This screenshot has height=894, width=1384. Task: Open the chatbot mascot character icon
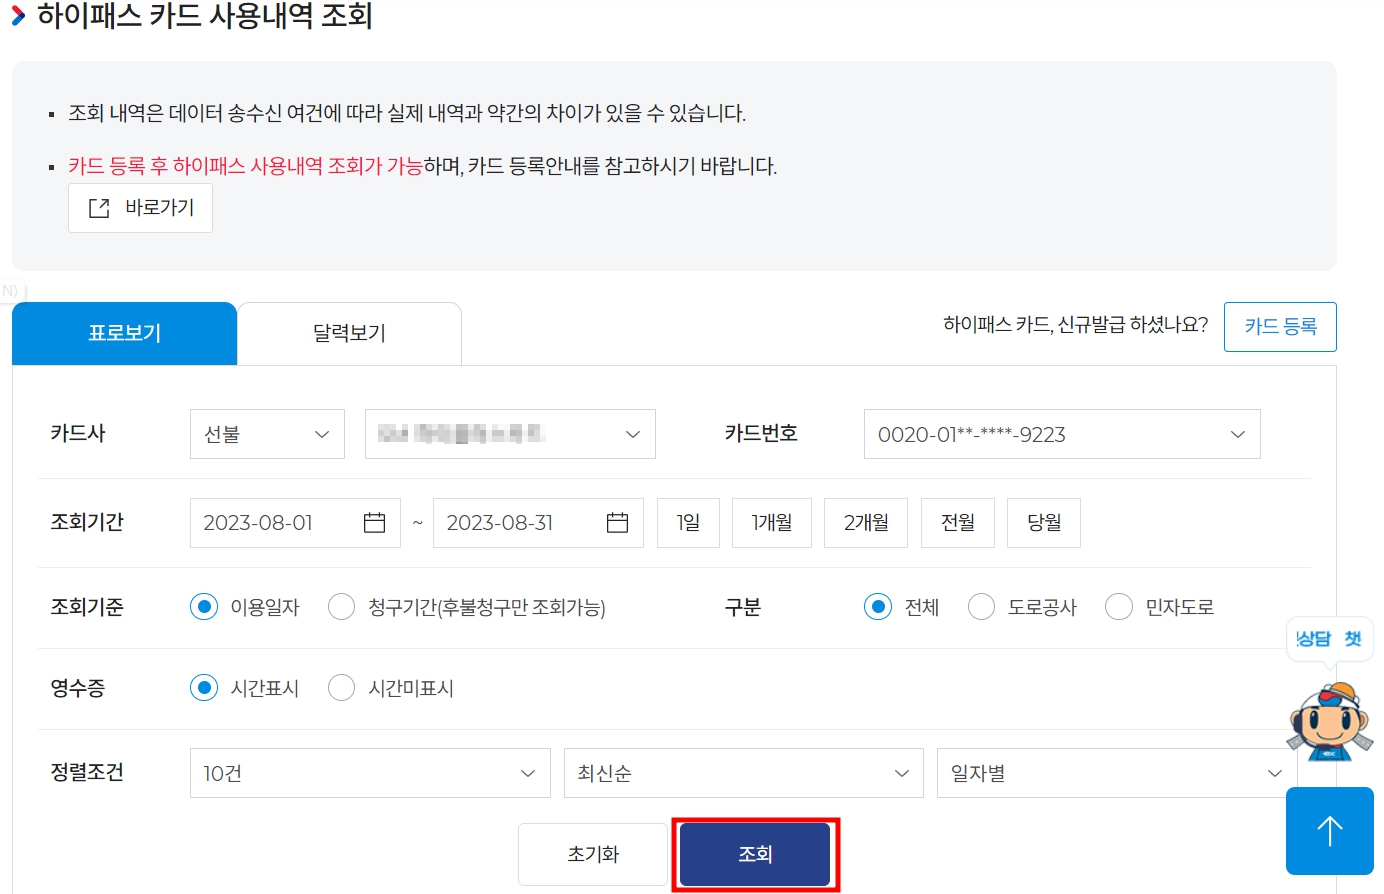point(1330,722)
